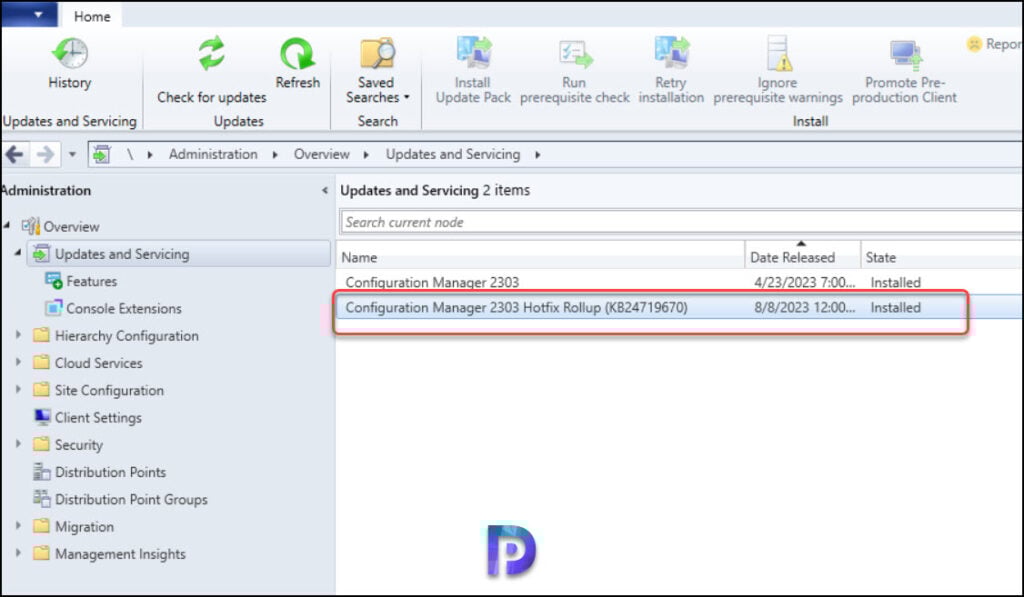Select the Hotfix Rollup KB24719670 row
The height and width of the screenshot is (597, 1024).
679,308
